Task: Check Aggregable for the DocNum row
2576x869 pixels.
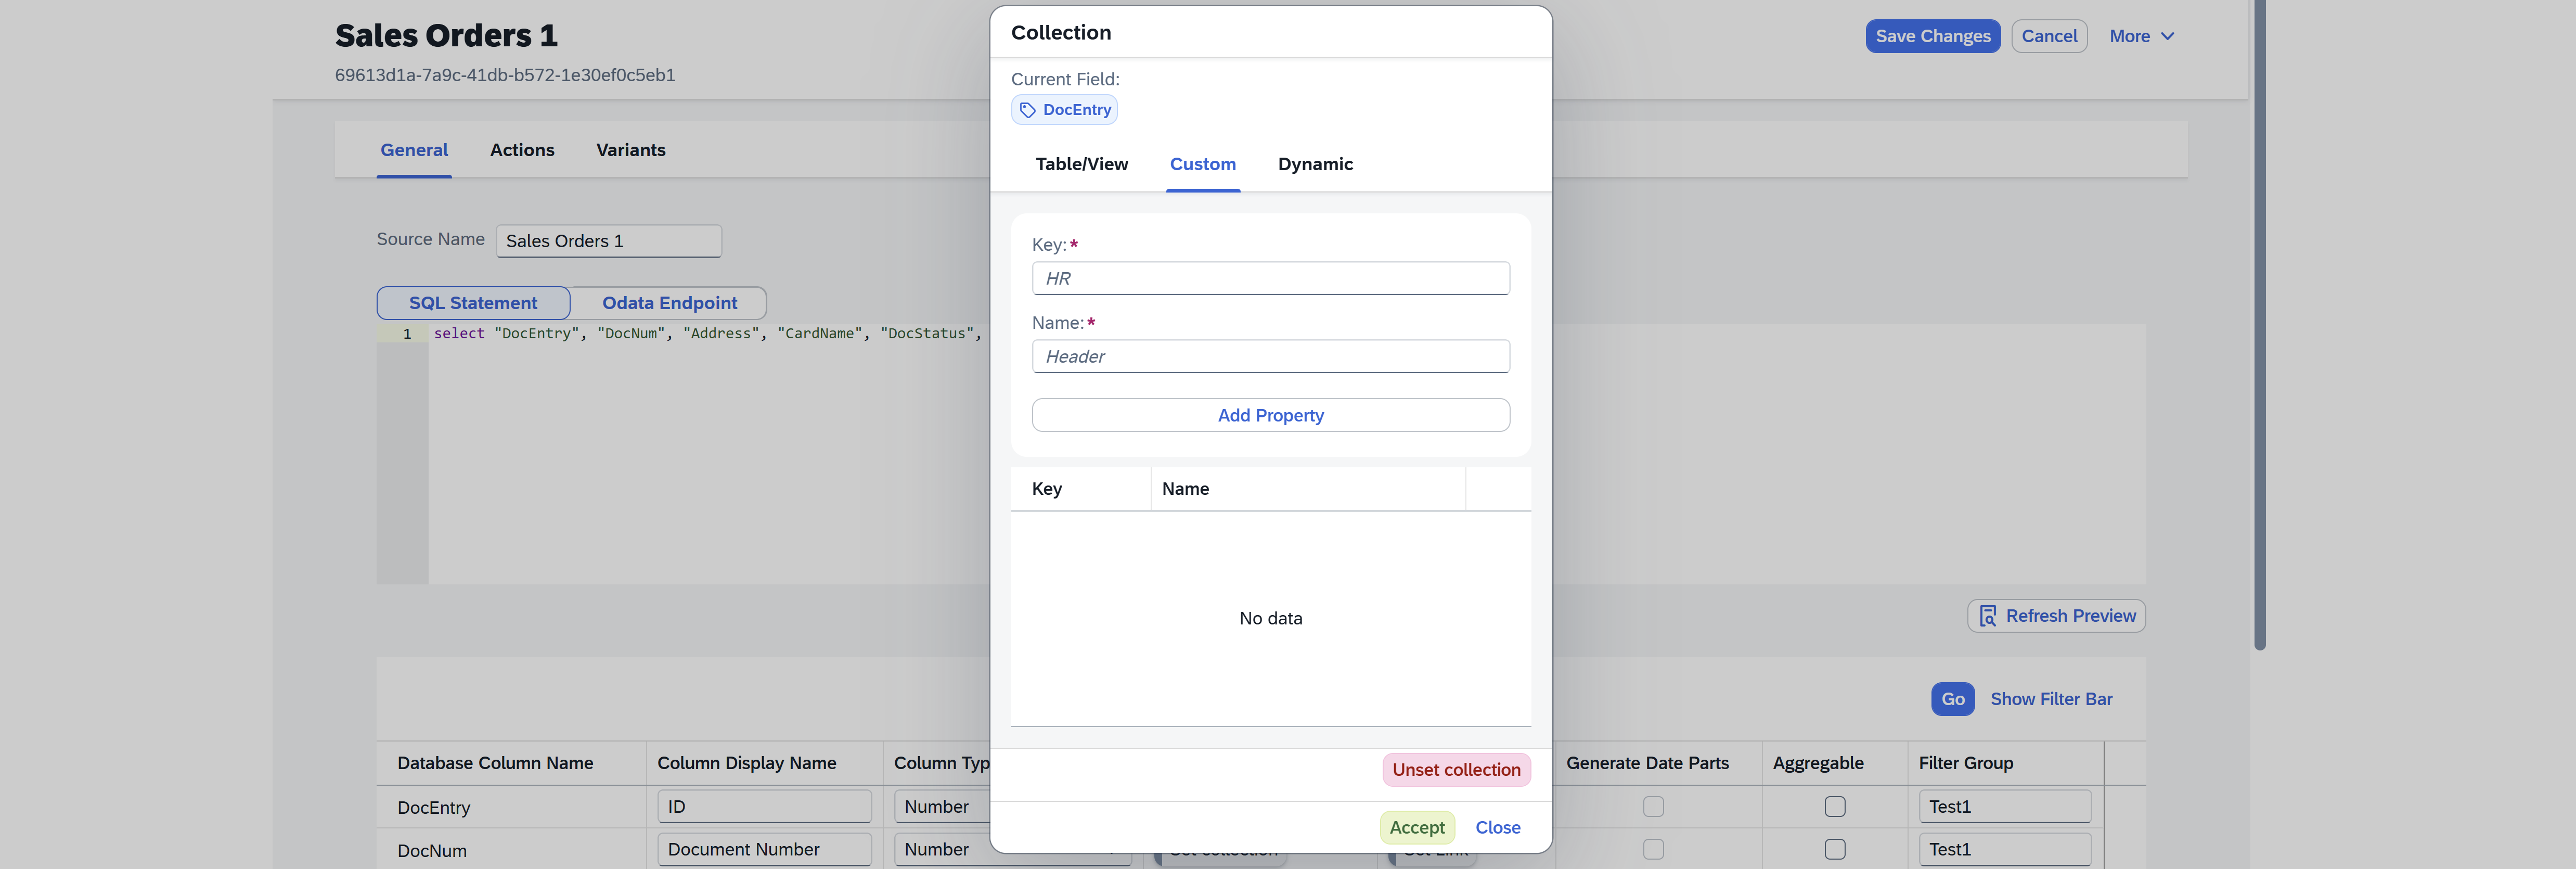Action: coord(1834,849)
